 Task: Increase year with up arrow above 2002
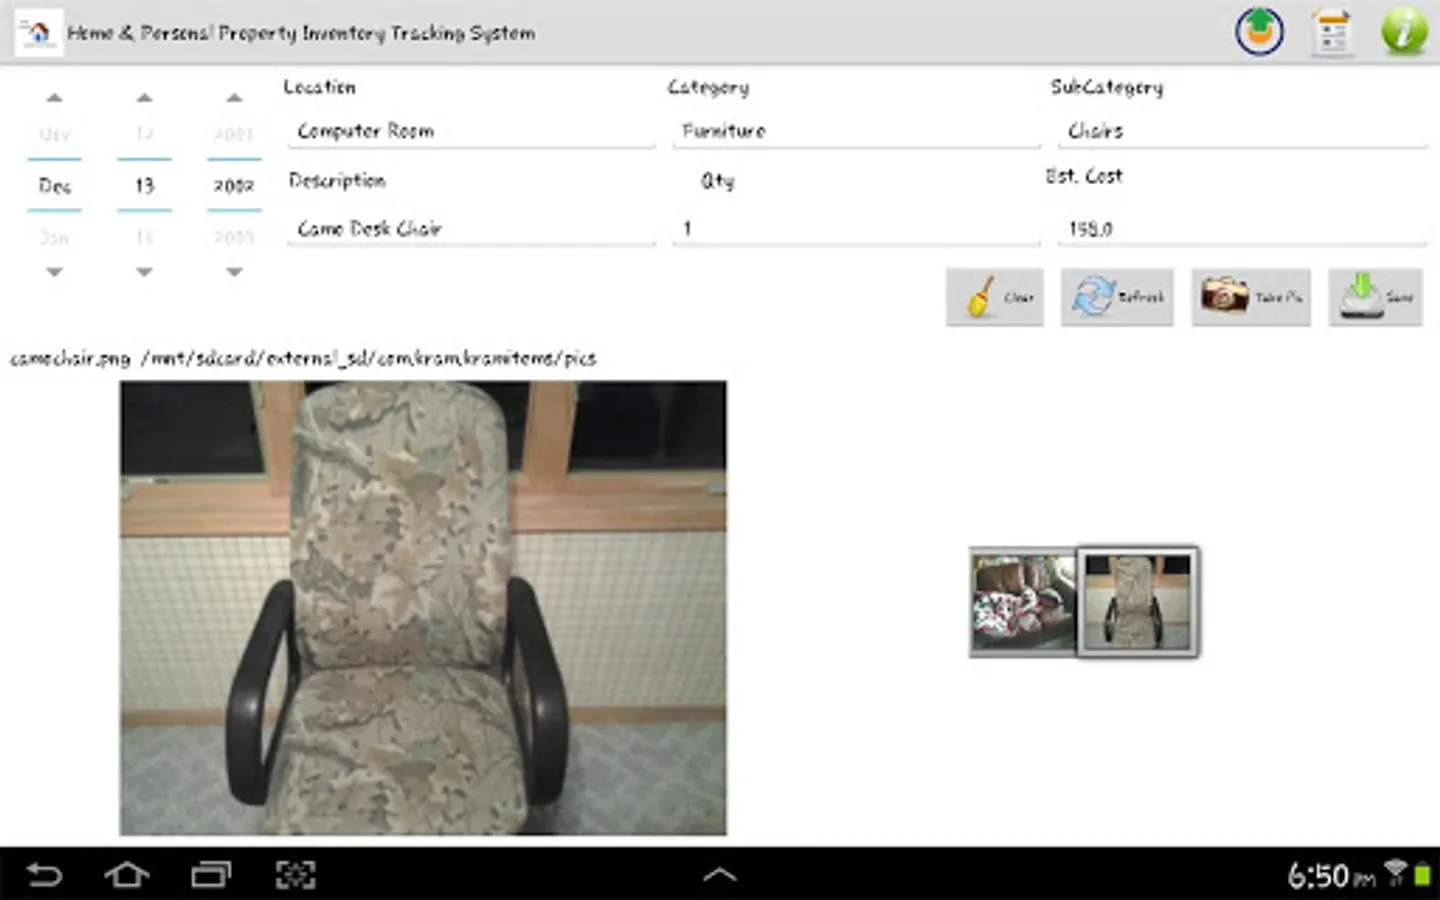(234, 98)
